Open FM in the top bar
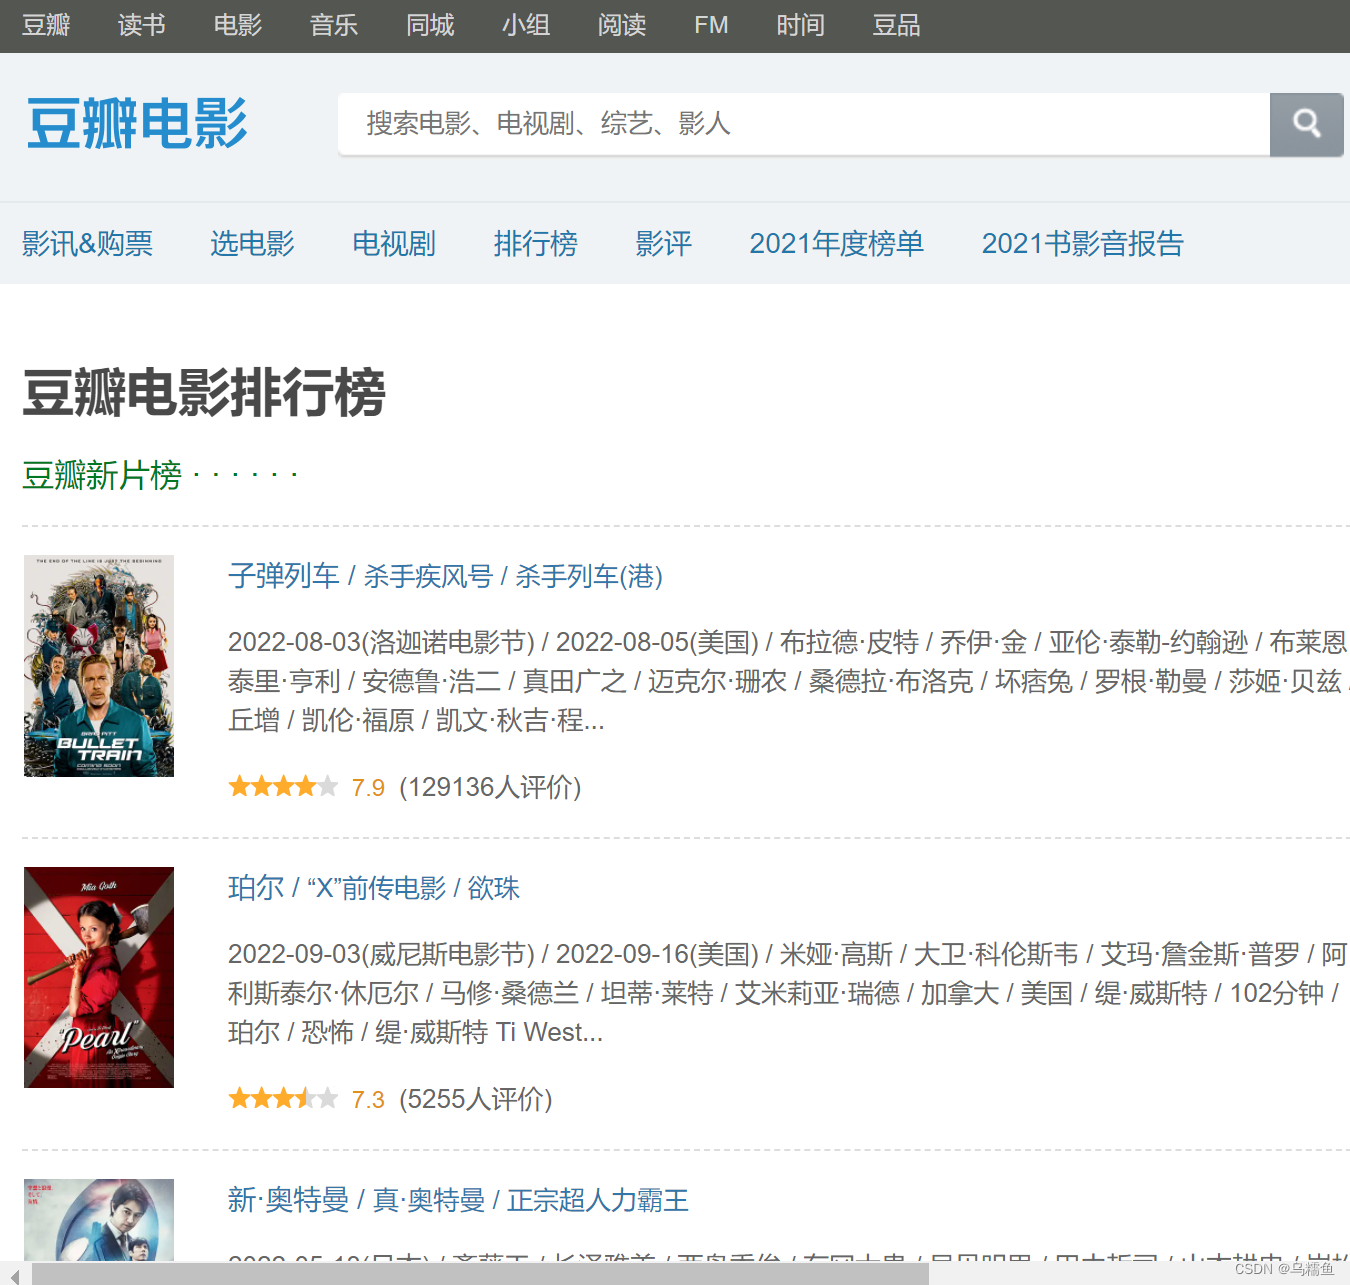Image resolution: width=1350 pixels, height=1285 pixels. (x=711, y=25)
